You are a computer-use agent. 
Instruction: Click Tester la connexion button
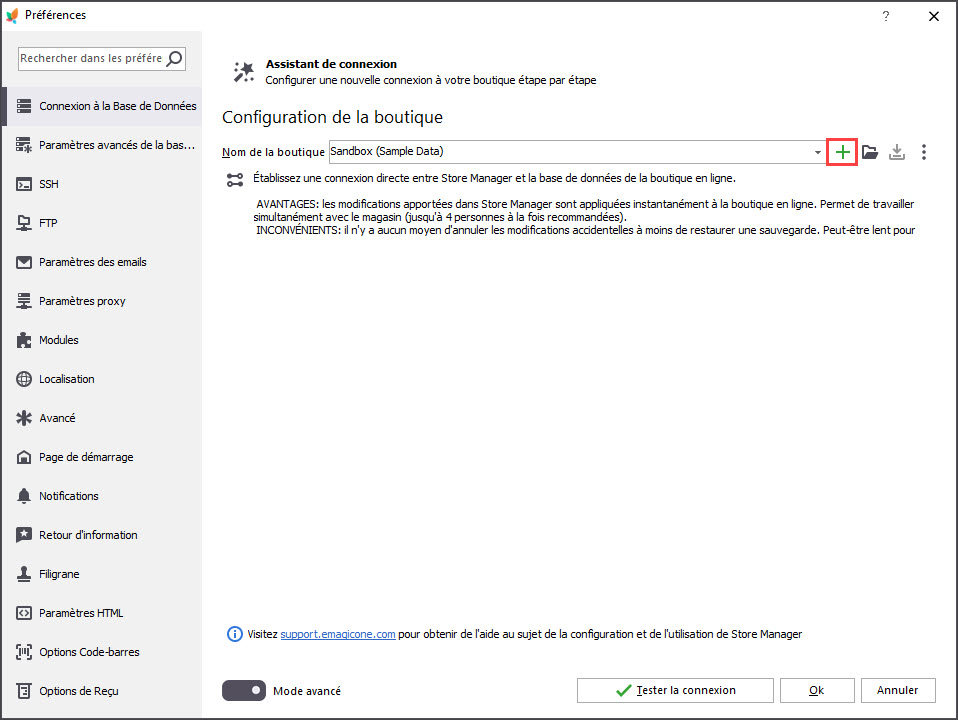coord(675,691)
